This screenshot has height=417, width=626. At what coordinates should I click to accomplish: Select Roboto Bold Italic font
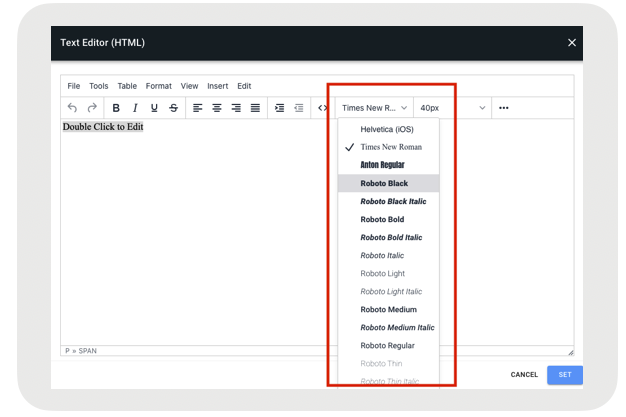point(388,237)
